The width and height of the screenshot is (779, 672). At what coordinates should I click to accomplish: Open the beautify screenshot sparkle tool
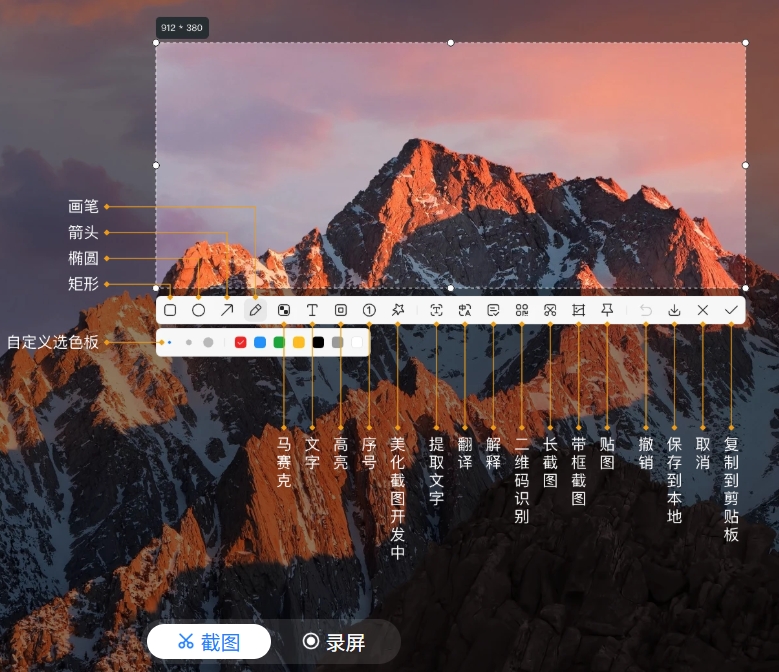click(x=397, y=310)
